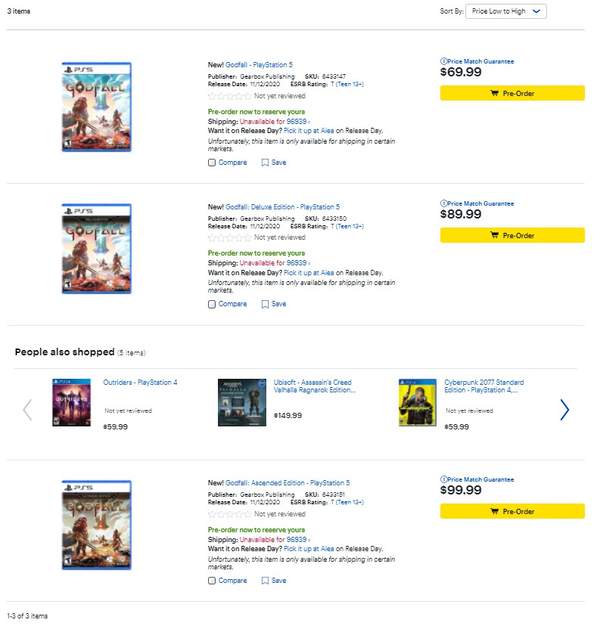Click the next arrow in People also shopped carousel
Image resolution: width=600 pixels, height=626 pixels.
coord(564,408)
